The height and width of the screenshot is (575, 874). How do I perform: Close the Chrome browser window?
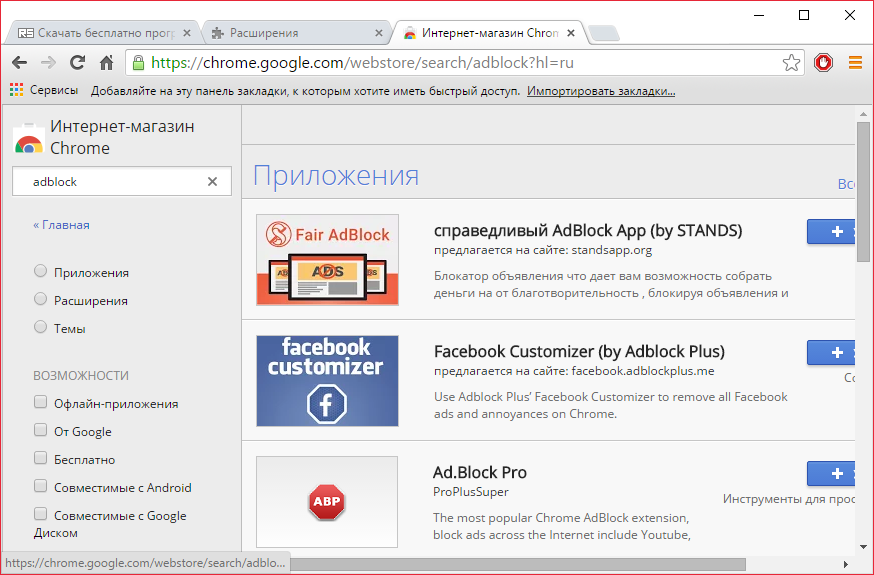tap(849, 15)
